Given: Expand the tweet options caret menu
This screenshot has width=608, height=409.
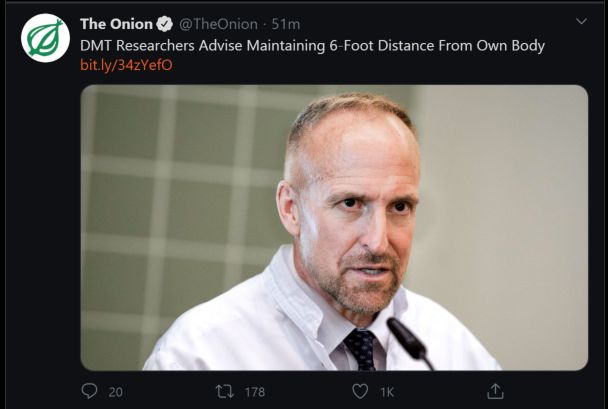Looking at the screenshot, I should pos(581,22).
